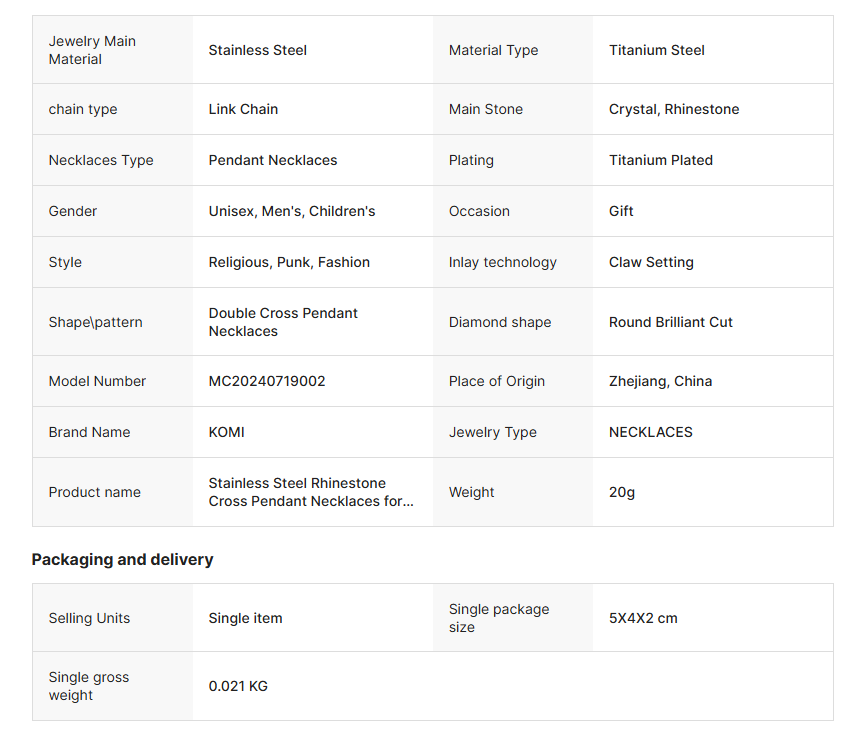Click the Packaging and delivery heading
Screen dimensions: 857x733
(x=122, y=559)
